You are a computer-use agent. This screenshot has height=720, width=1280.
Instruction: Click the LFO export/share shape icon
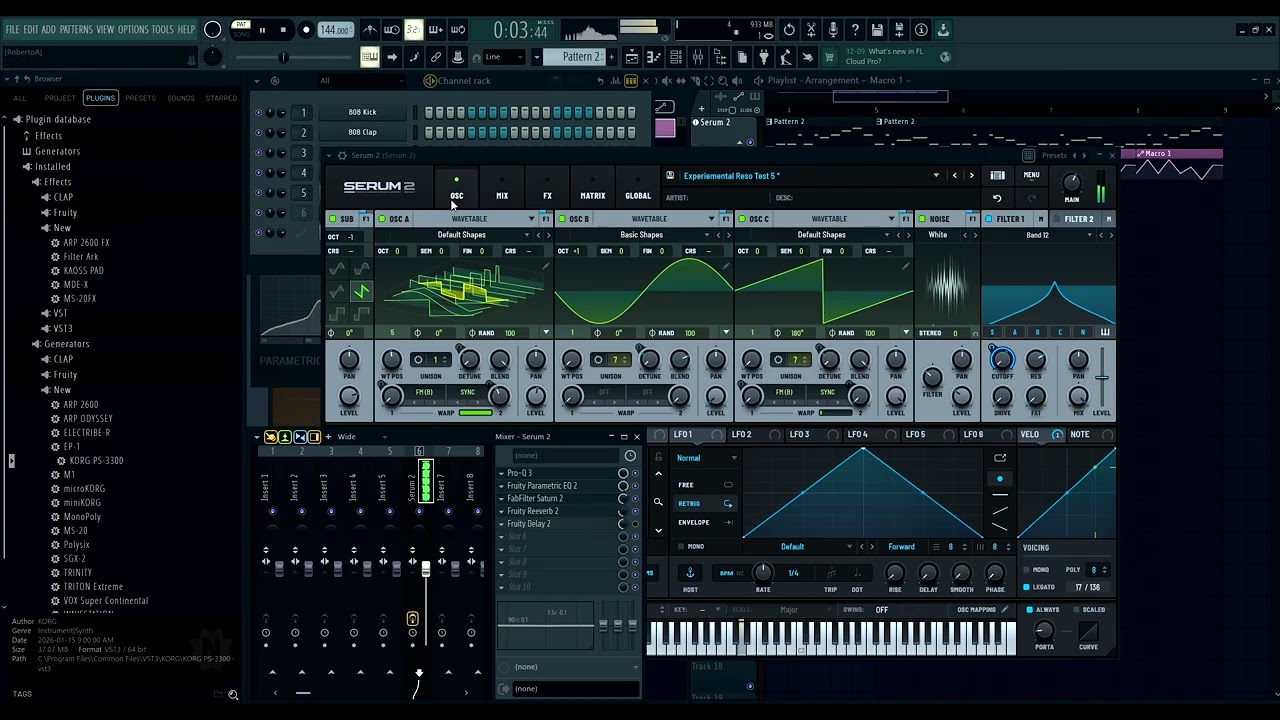click(1000, 458)
